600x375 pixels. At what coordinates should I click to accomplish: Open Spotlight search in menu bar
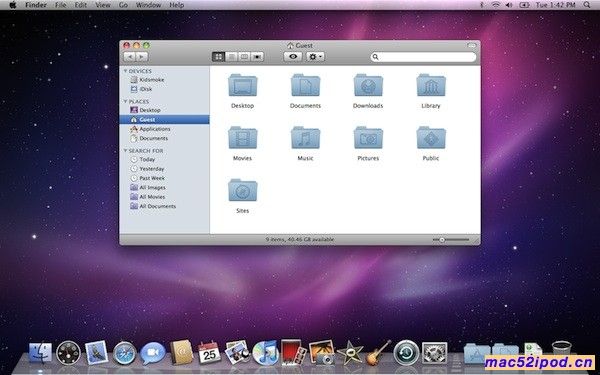(x=587, y=5)
